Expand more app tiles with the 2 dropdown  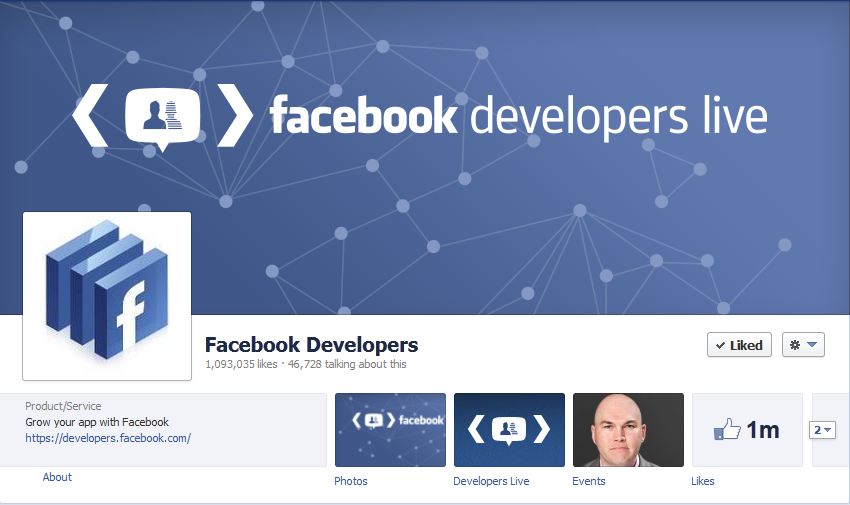(822, 430)
